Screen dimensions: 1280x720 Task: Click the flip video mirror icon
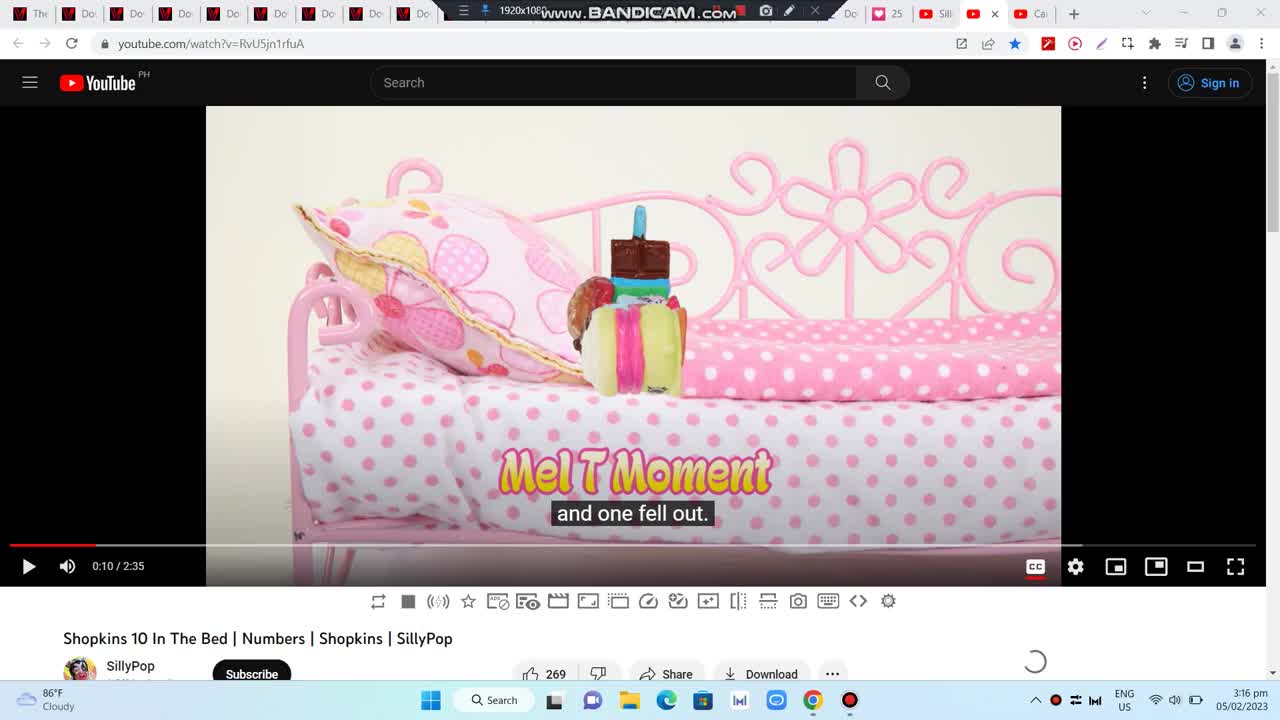tap(738, 601)
